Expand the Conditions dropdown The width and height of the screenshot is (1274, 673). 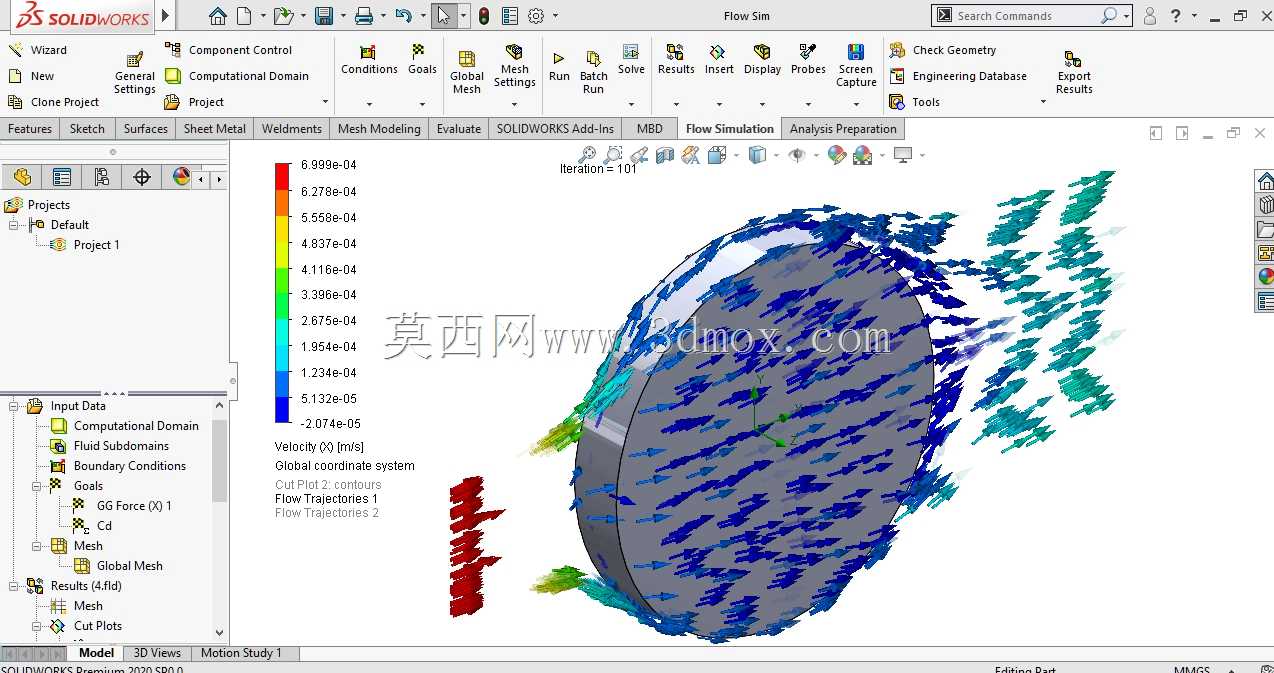coord(369,104)
